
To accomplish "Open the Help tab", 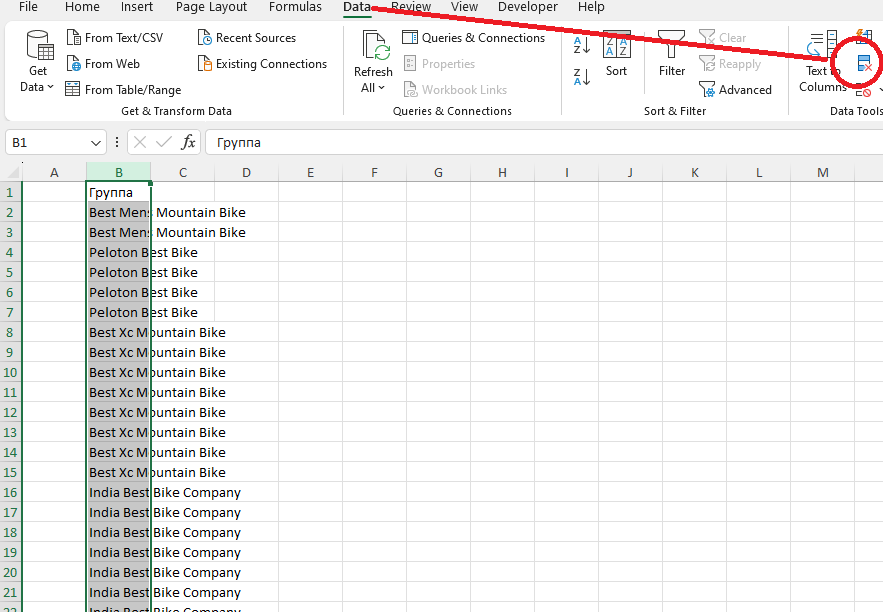I will (591, 7).
